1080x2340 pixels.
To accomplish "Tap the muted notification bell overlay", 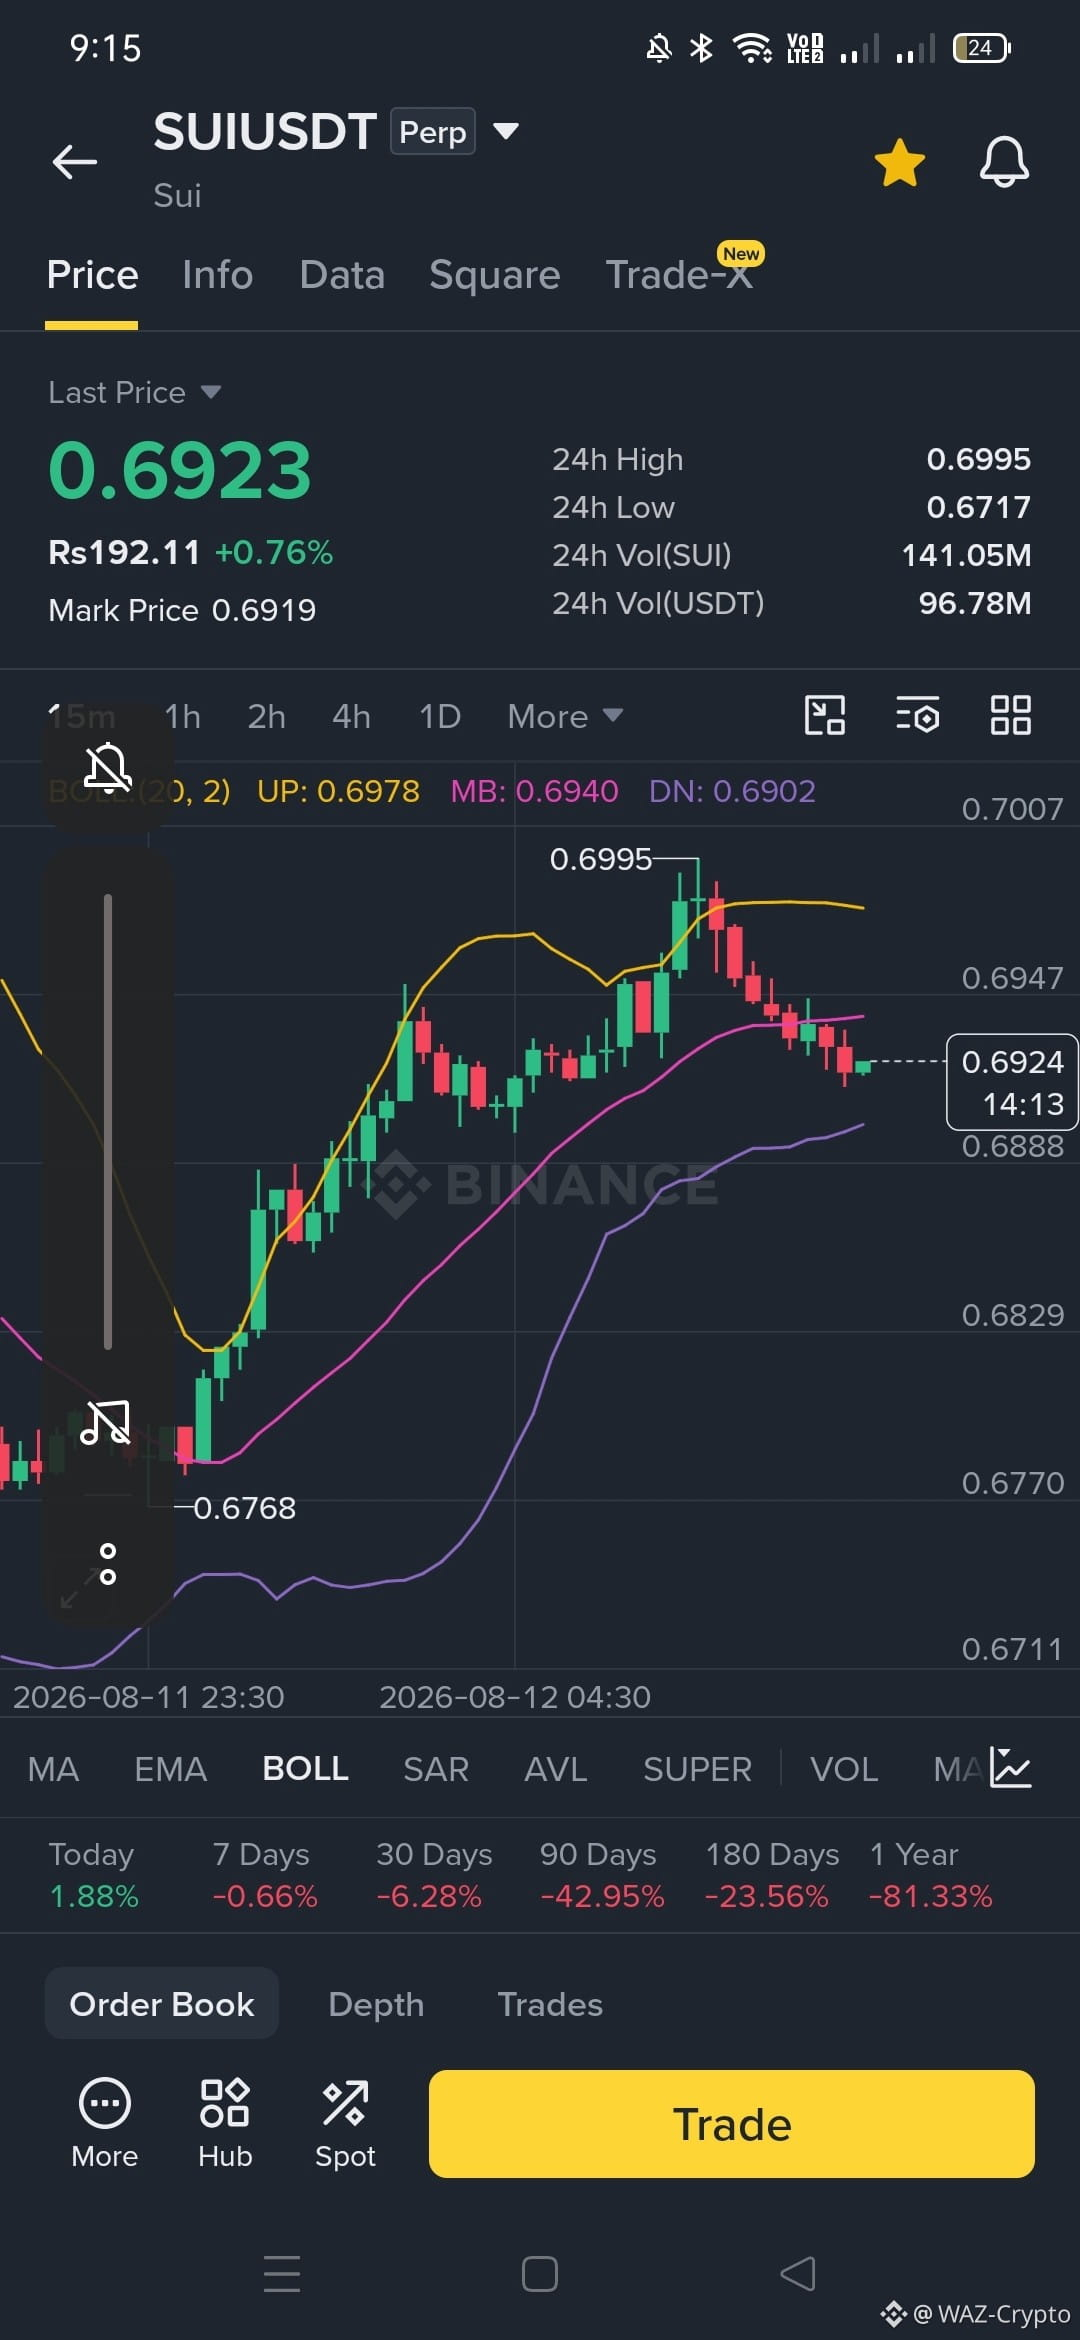I will pyautogui.click(x=108, y=768).
